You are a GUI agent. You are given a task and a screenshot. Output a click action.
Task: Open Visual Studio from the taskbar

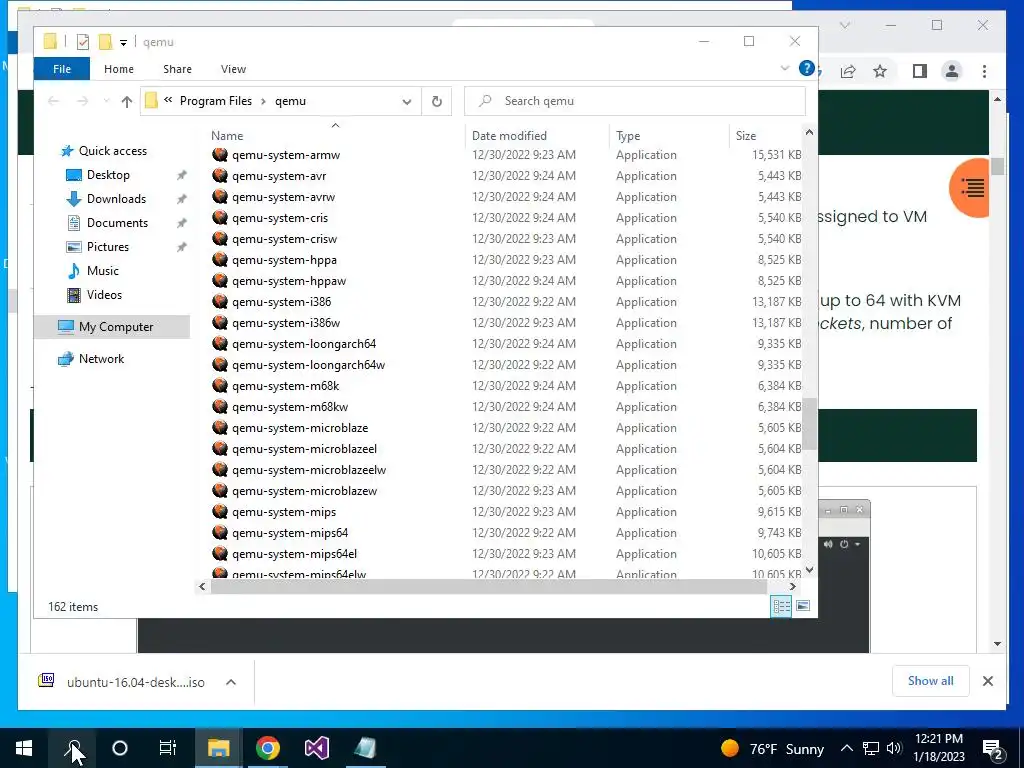coord(317,748)
